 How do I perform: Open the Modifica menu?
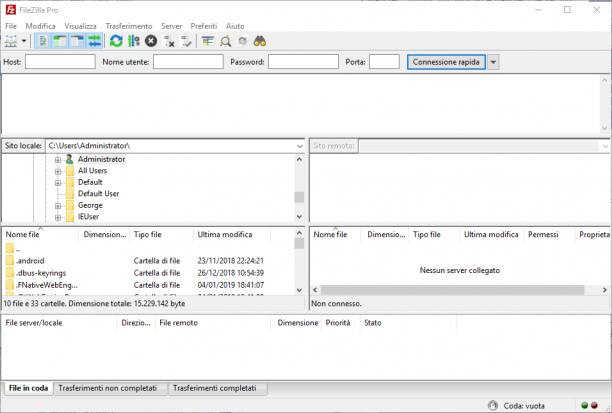click(41, 26)
